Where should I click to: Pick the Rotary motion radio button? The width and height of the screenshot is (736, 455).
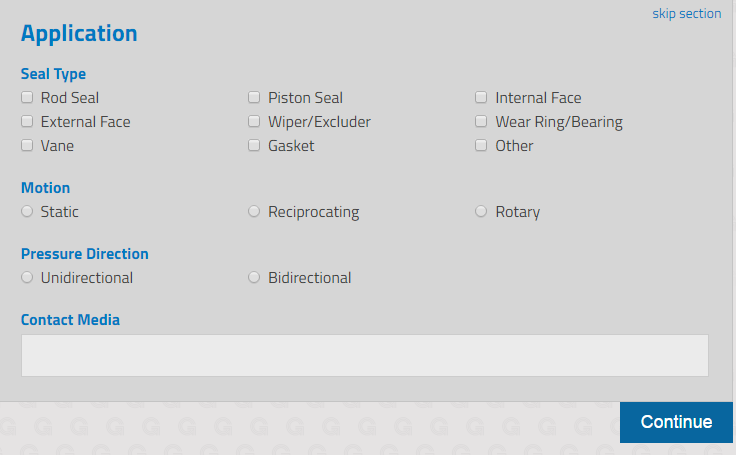pyautogui.click(x=482, y=212)
